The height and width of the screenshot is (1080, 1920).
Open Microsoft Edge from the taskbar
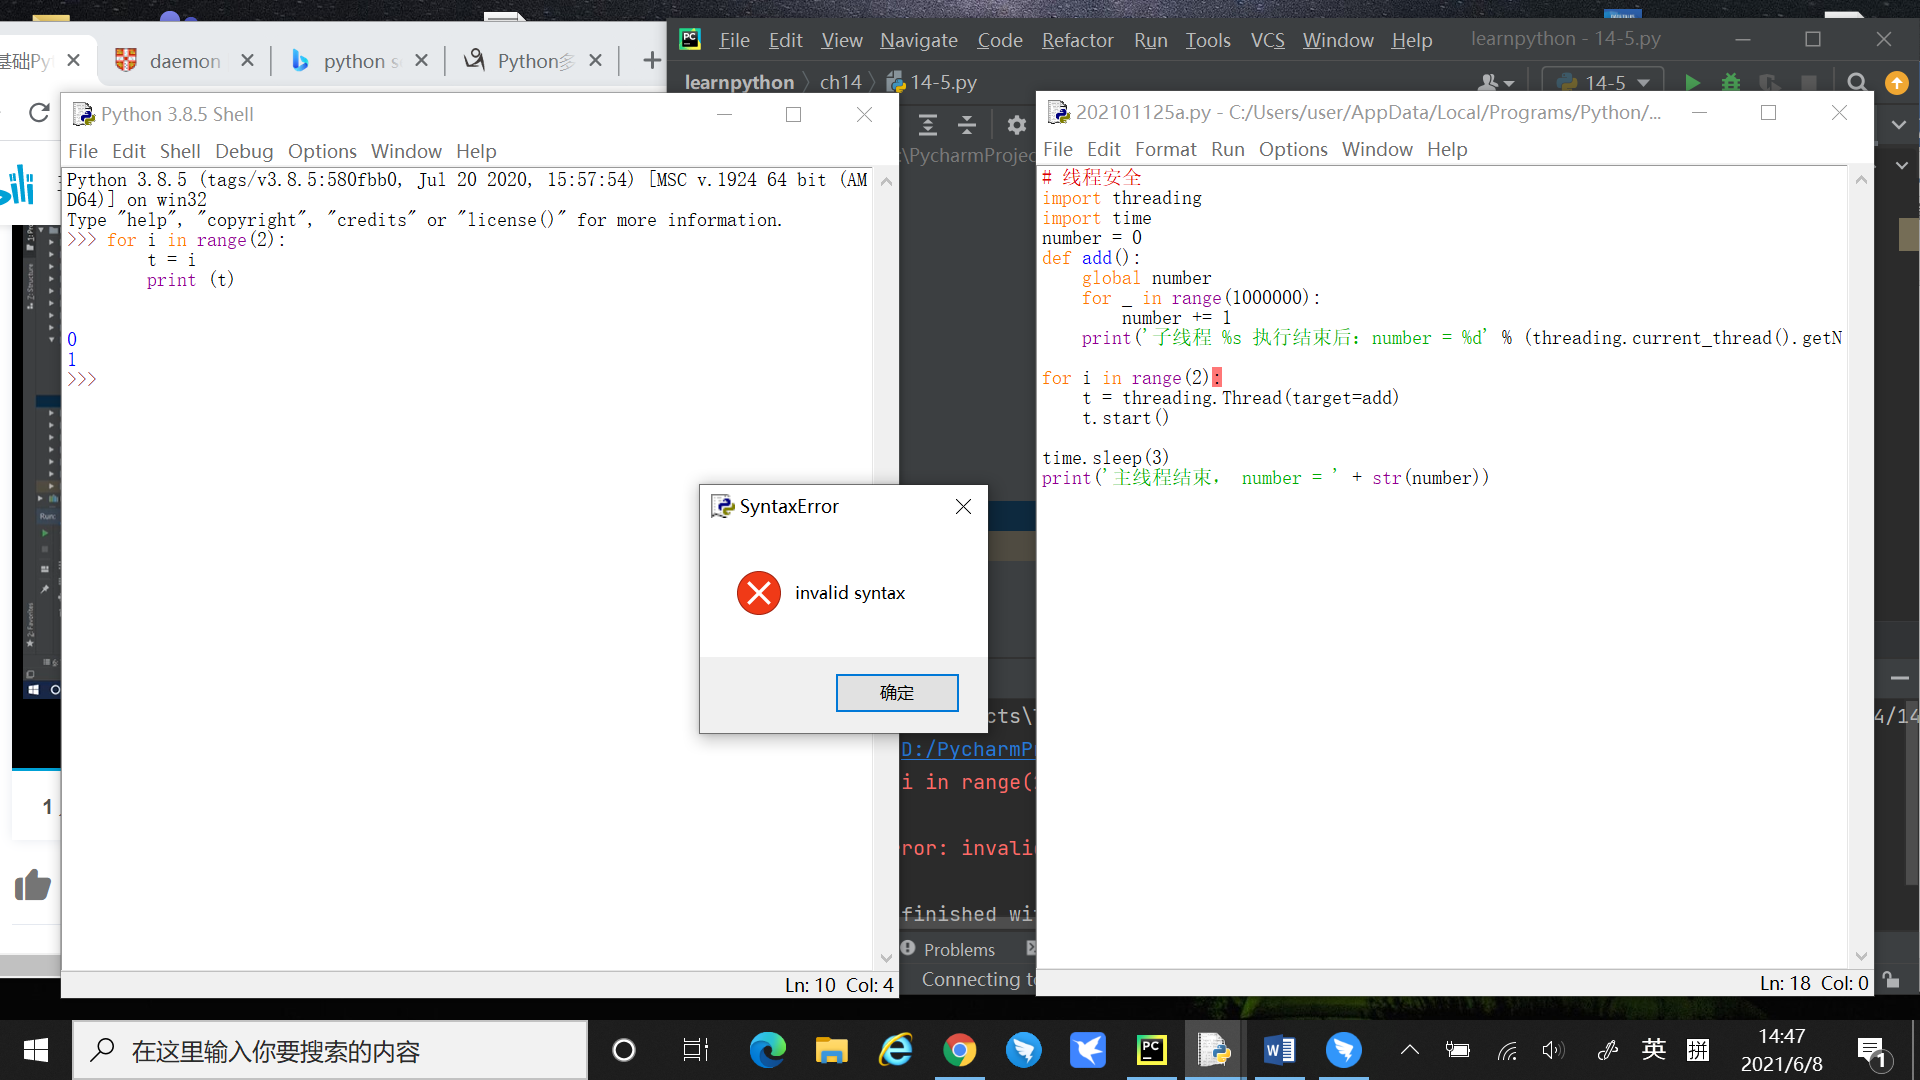click(x=767, y=1050)
